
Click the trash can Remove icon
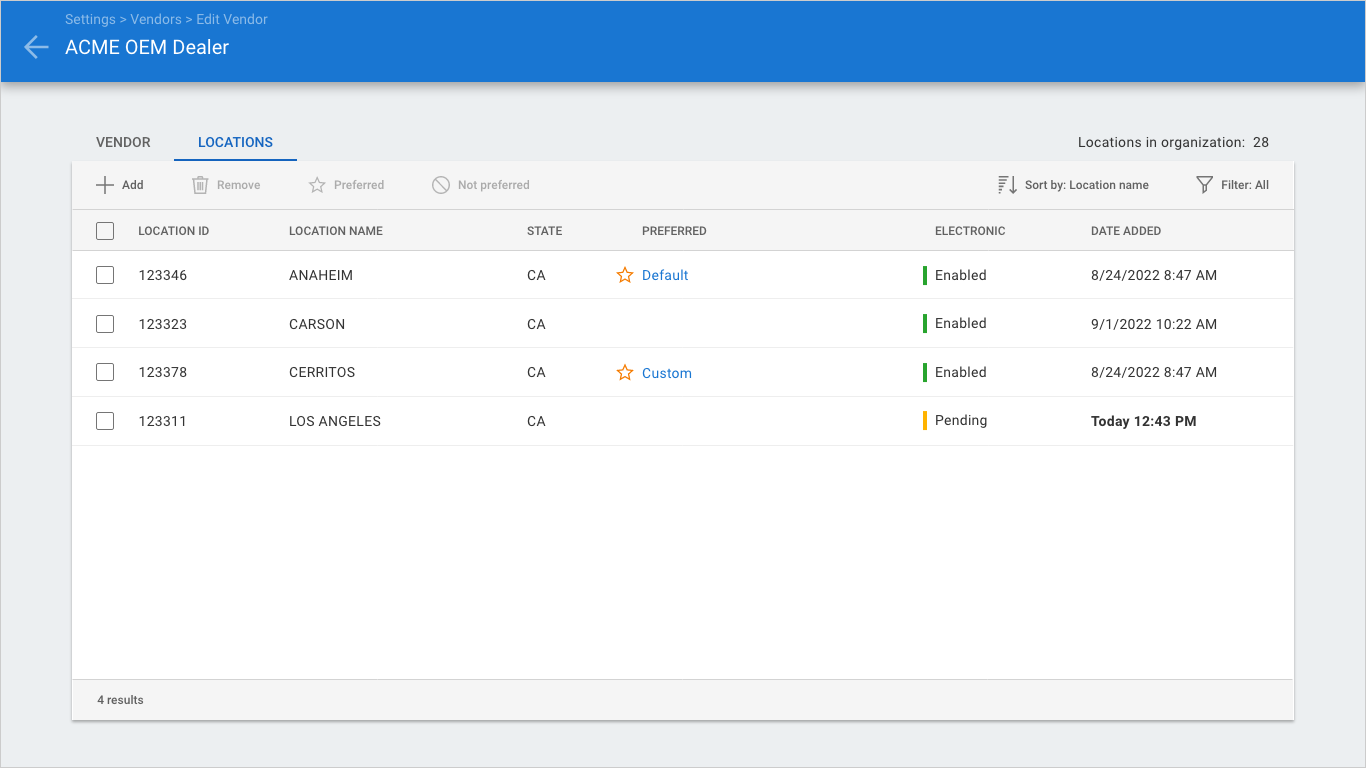coord(200,185)
